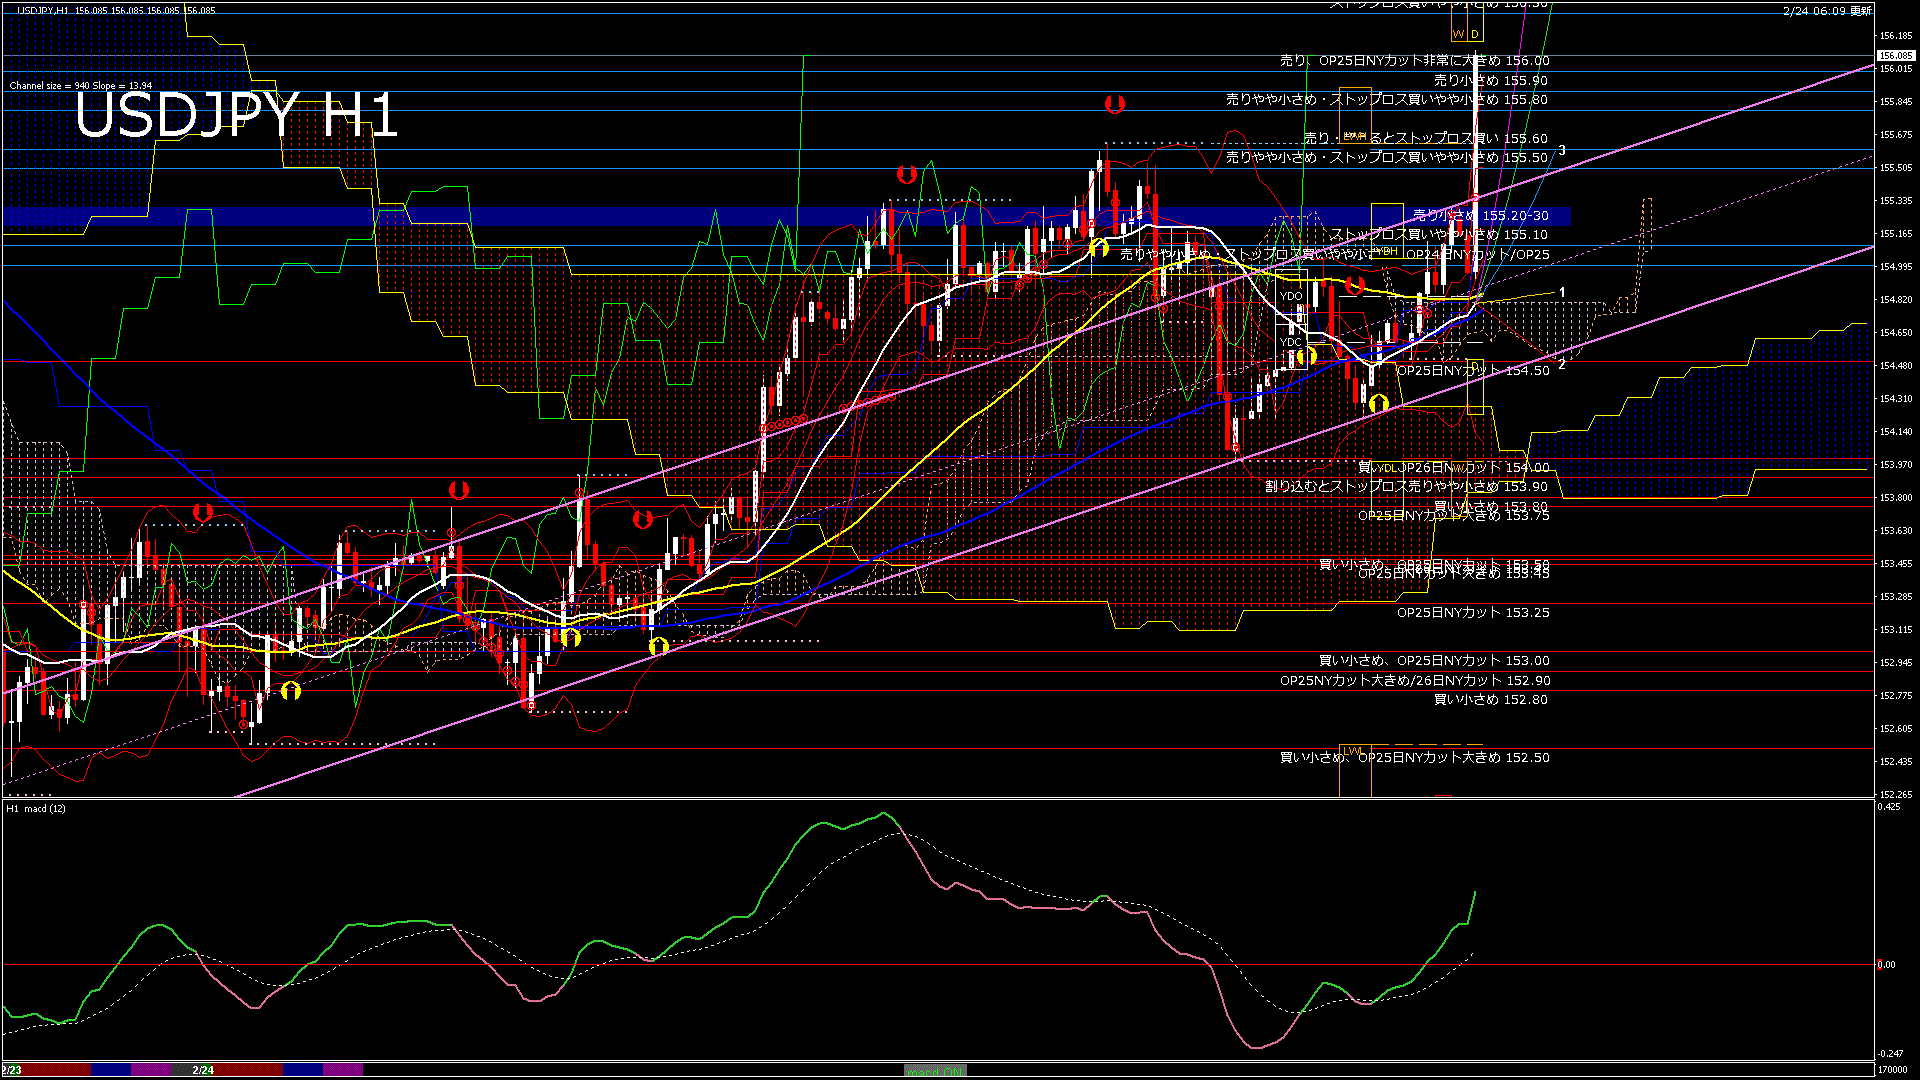1920x1080 pixels.
Task: Click the H1 macd (12) indicator label
Action: 37,808
